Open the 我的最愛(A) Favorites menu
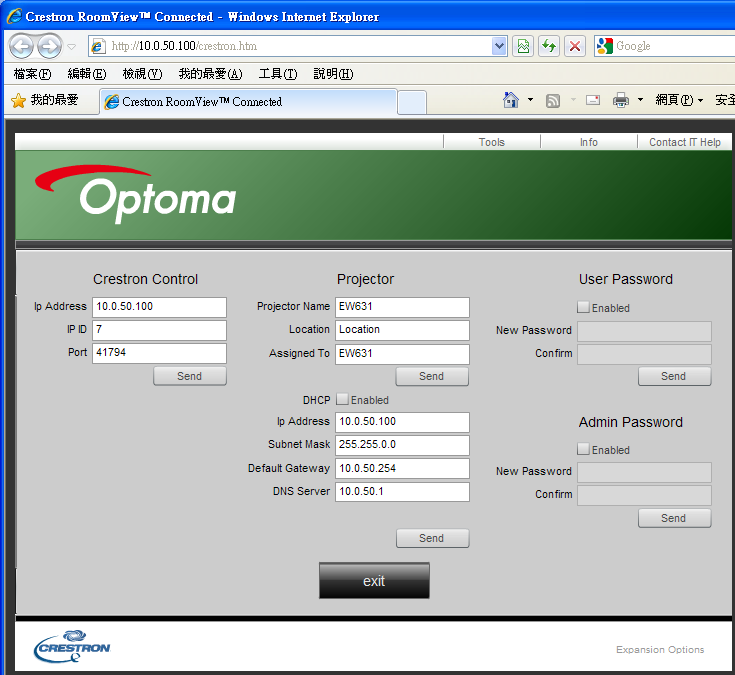 (x=210, y=74)
